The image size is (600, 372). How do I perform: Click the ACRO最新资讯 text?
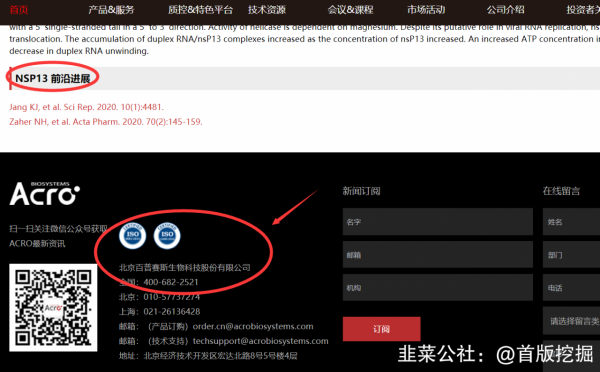coord(37,243)
